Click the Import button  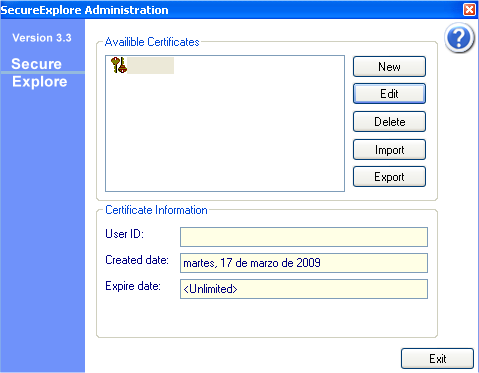click(389, 150)
